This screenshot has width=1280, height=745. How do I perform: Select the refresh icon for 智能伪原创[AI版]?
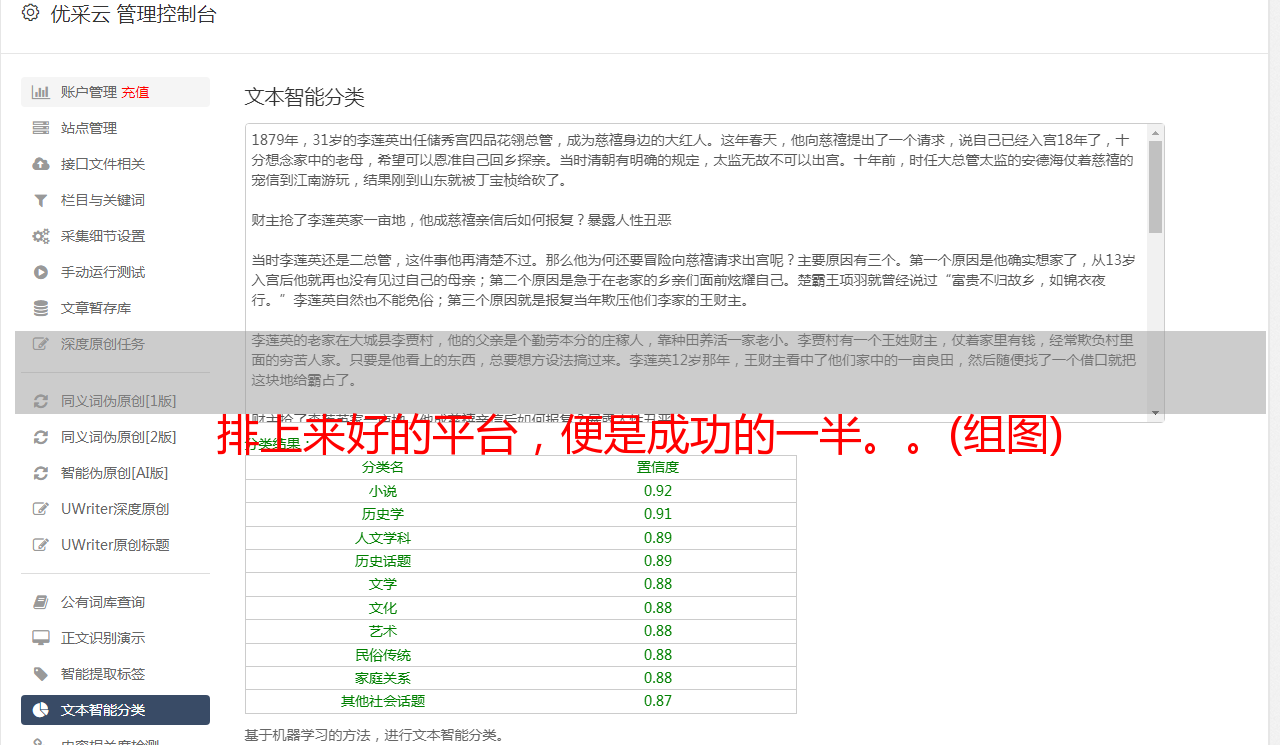(41, 473)
